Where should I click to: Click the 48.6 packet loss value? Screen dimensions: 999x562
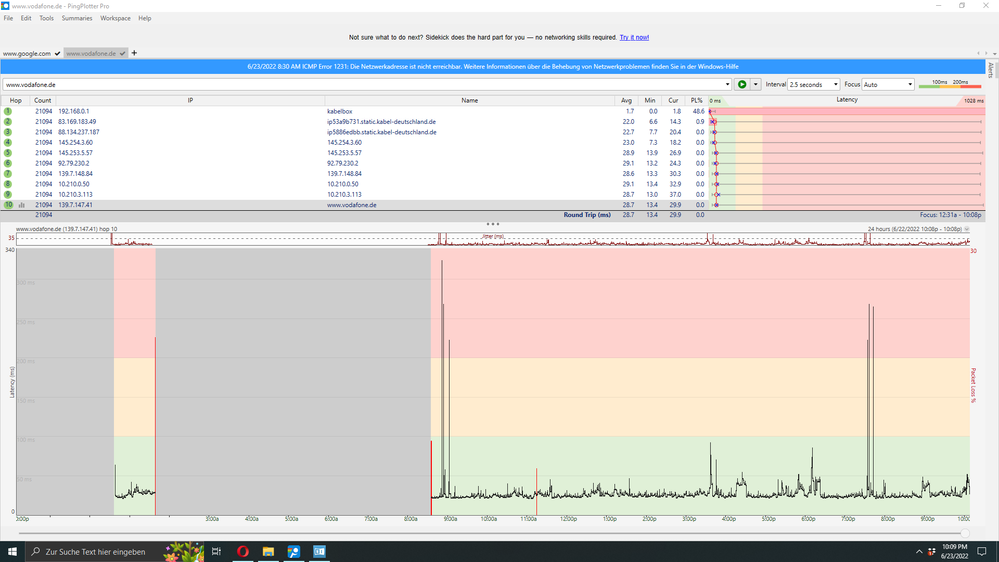699,112
